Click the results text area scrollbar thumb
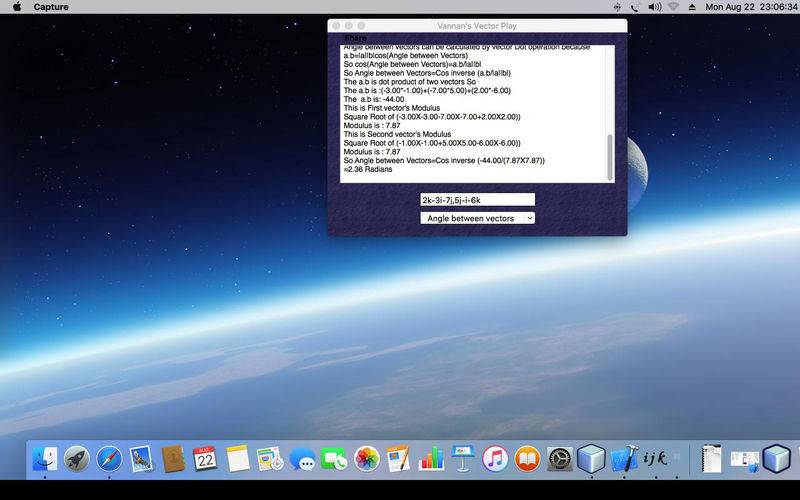800x500 pixels. coord(610,157)
